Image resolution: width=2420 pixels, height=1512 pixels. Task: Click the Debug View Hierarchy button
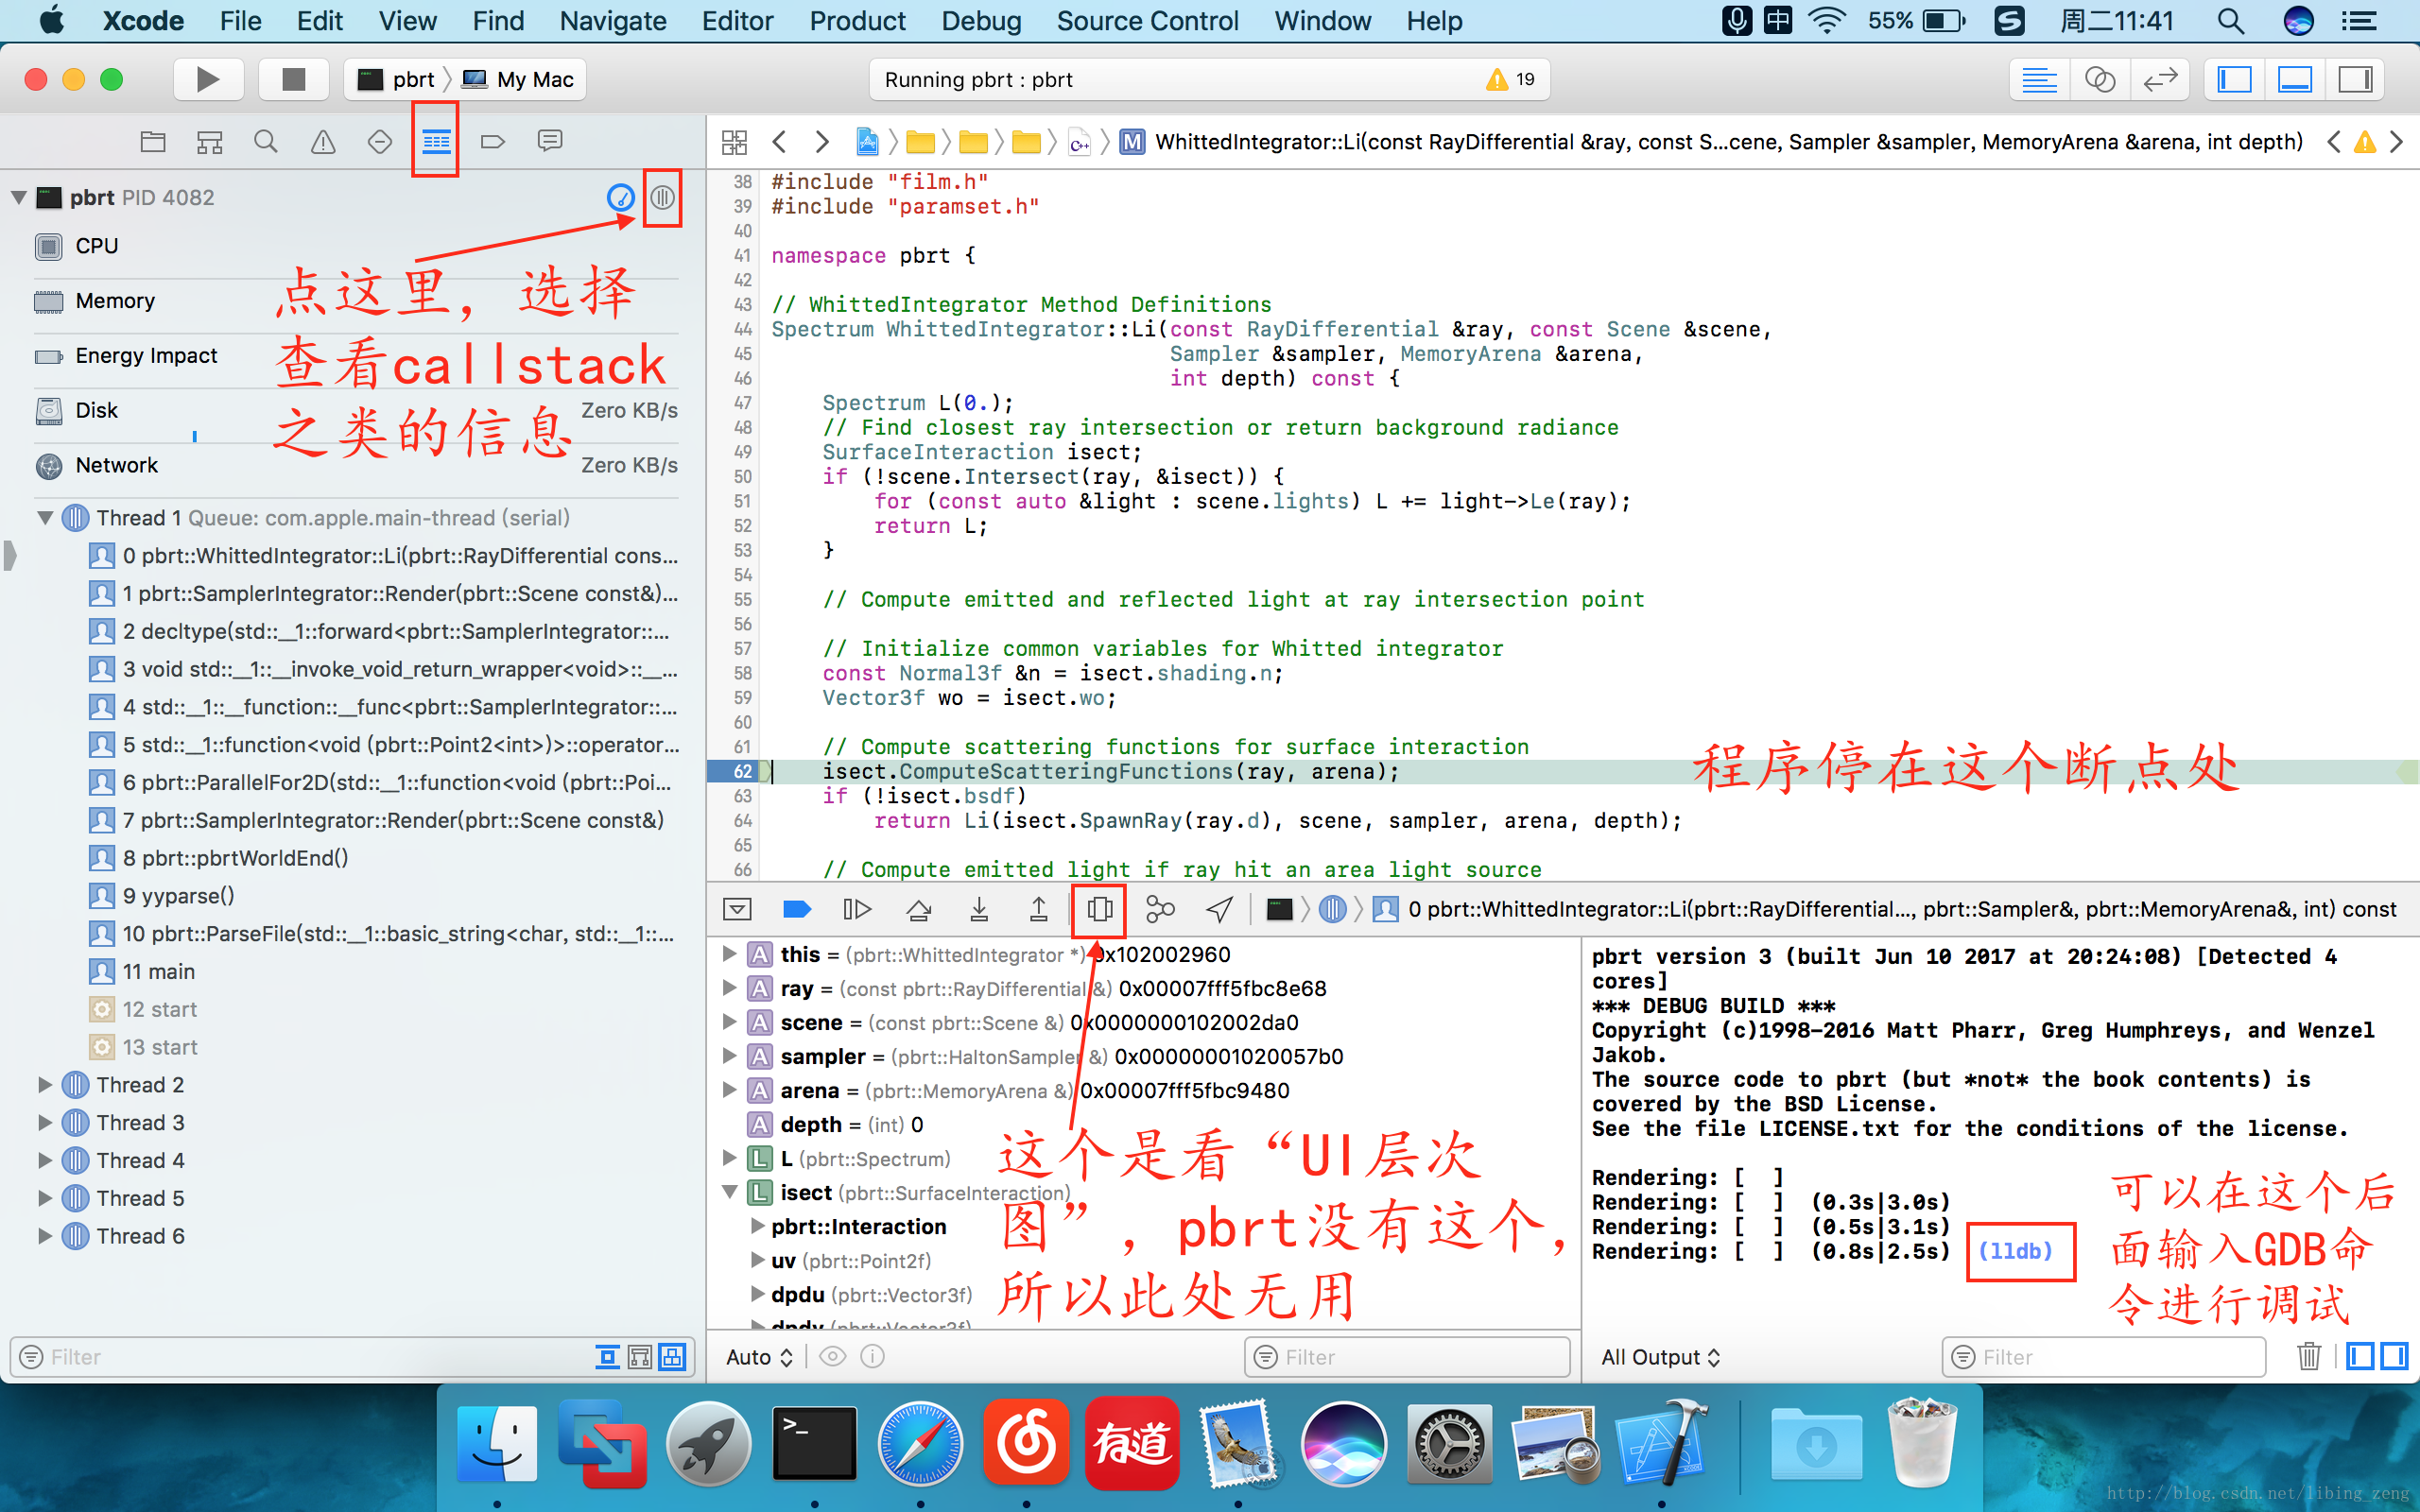pos(1099,909)
